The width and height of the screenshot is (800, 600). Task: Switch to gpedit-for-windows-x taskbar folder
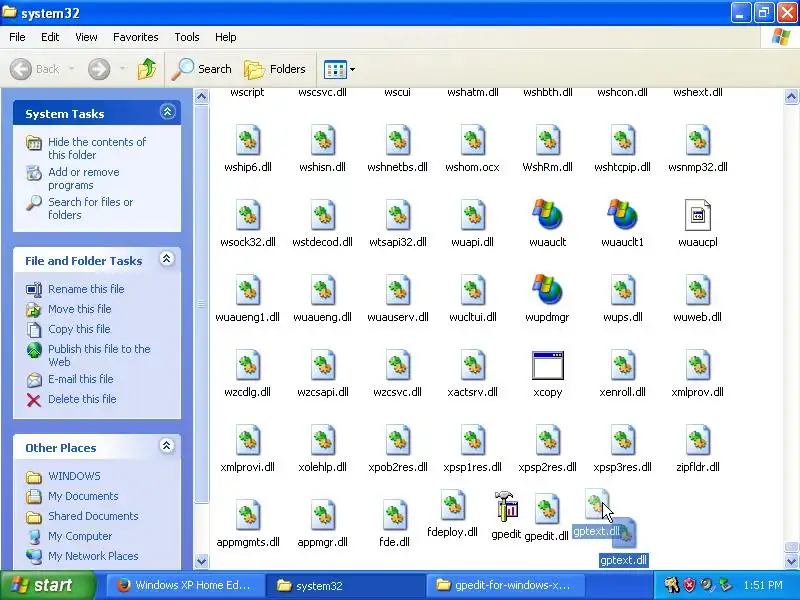504,585
